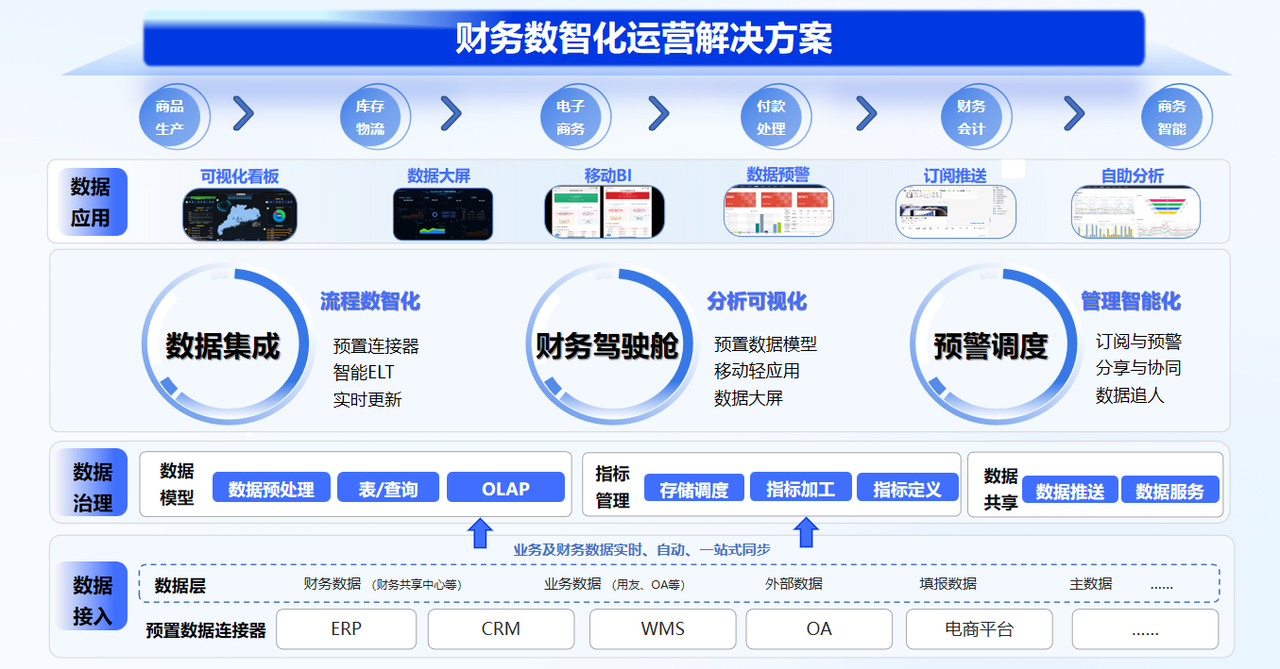Viewport: 1280px width, 669px height.
Task: Select the 数据追人 list item
Action: [1130, 395]
